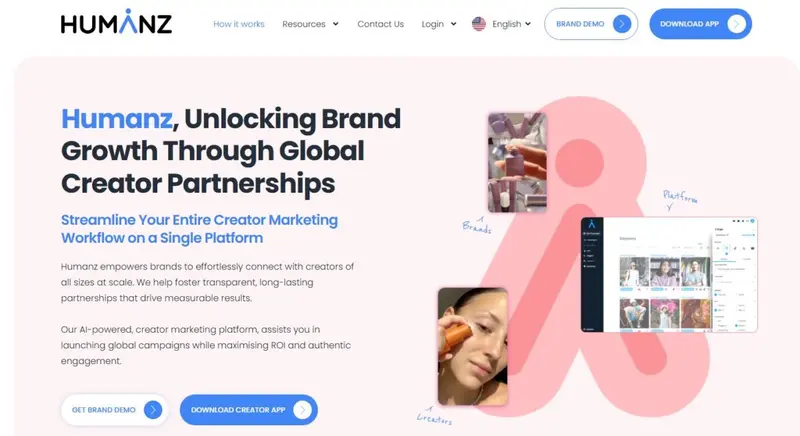Click the Get Brand Demo button
The width and height of the screenshot is (800, 436).
[x=115, y=409]
